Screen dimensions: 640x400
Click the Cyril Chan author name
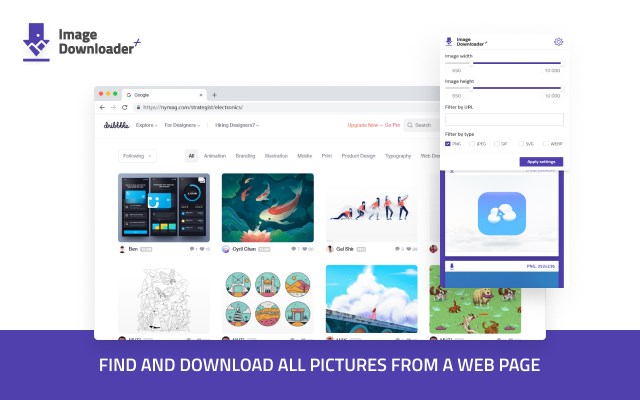244,249
